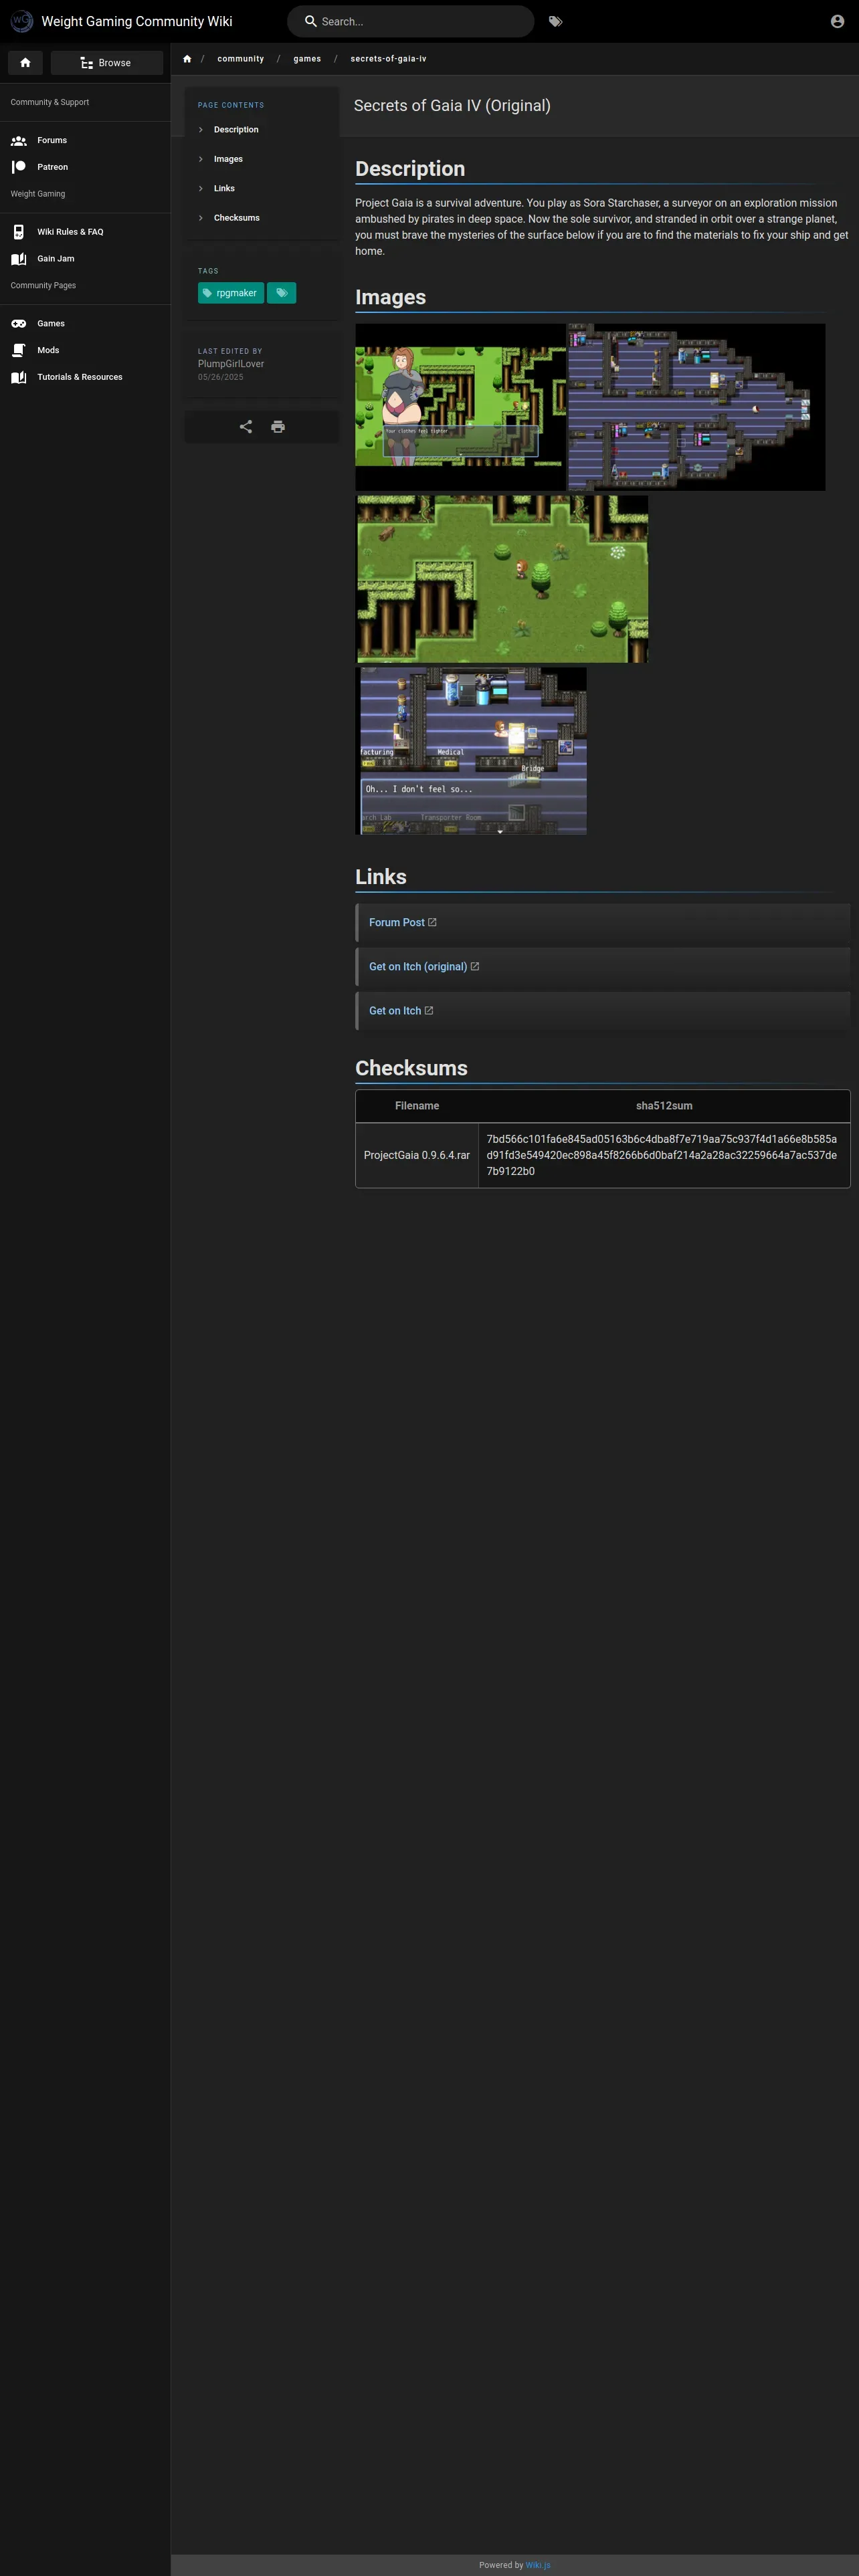859x2576 pixels.
Task: Click the Gain Jam icon
Action: (x=18, y=259)
